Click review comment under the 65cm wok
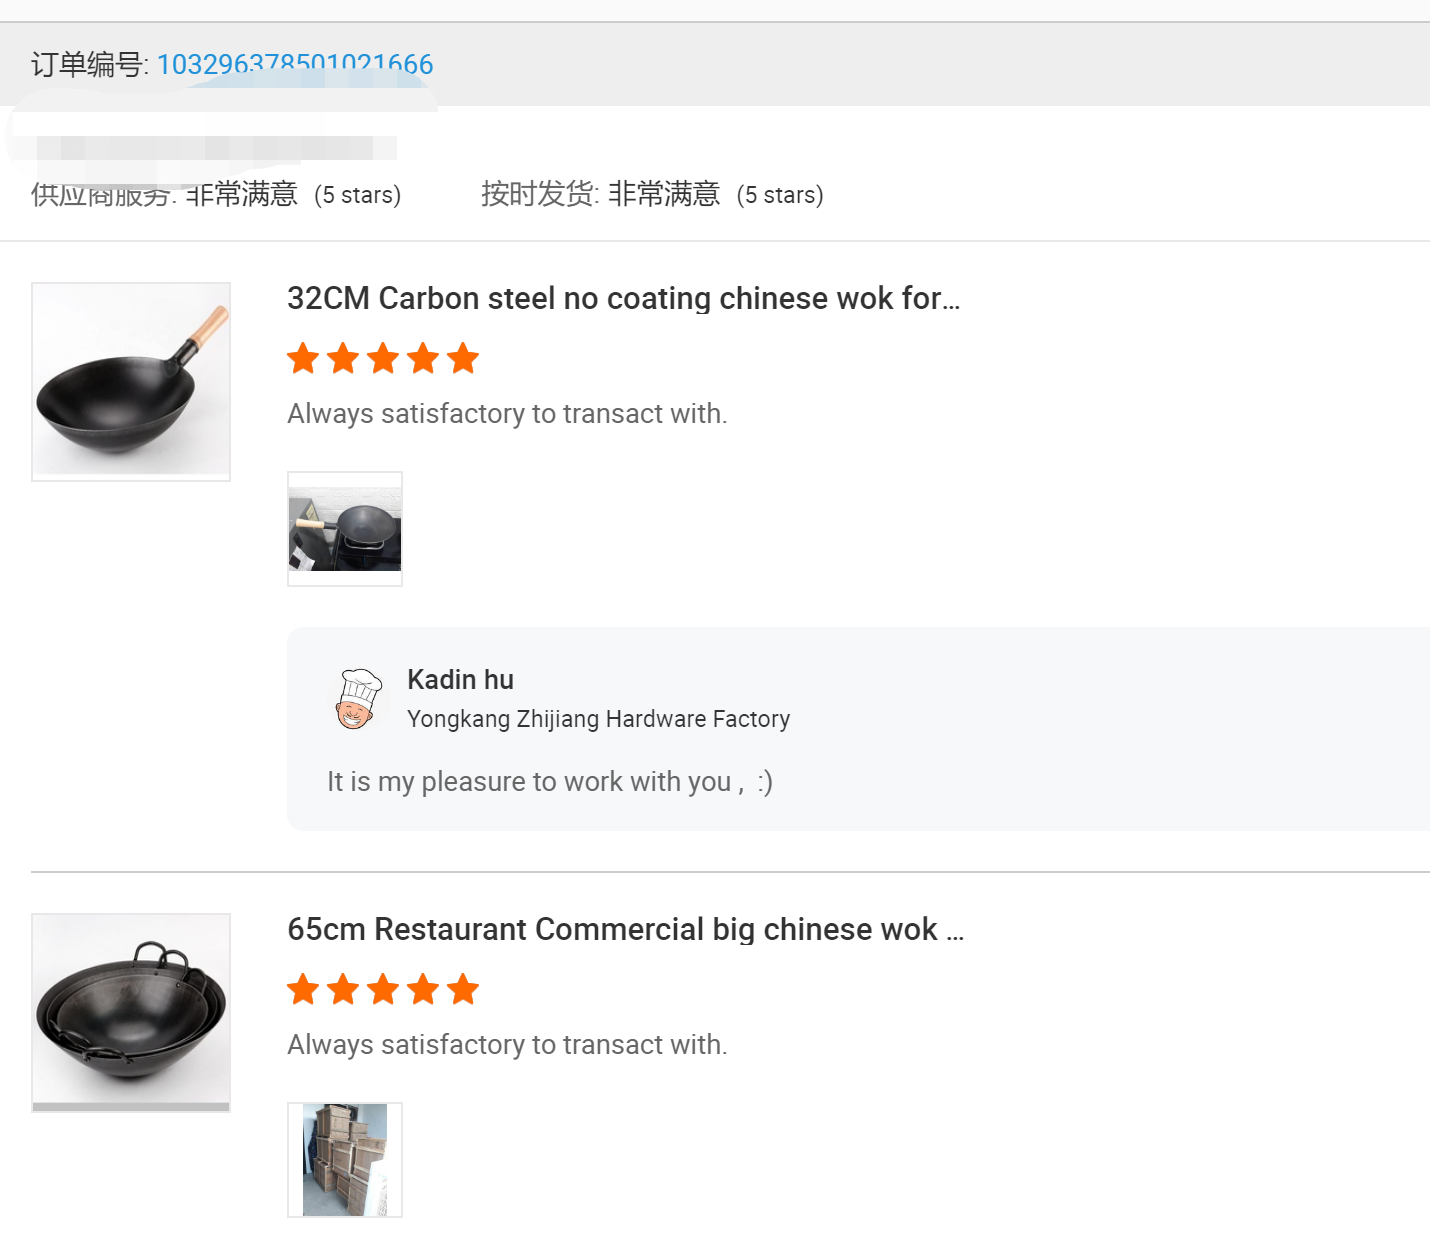Viewport: 1430px width, 1239px height. (507, 1044)
